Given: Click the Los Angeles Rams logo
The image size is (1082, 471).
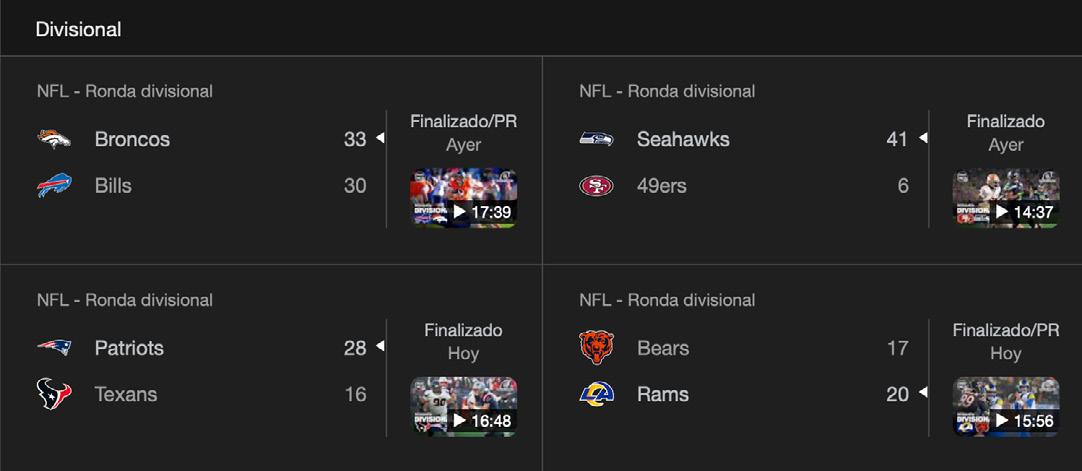Looking at the screenshot, I should (596, 395).
